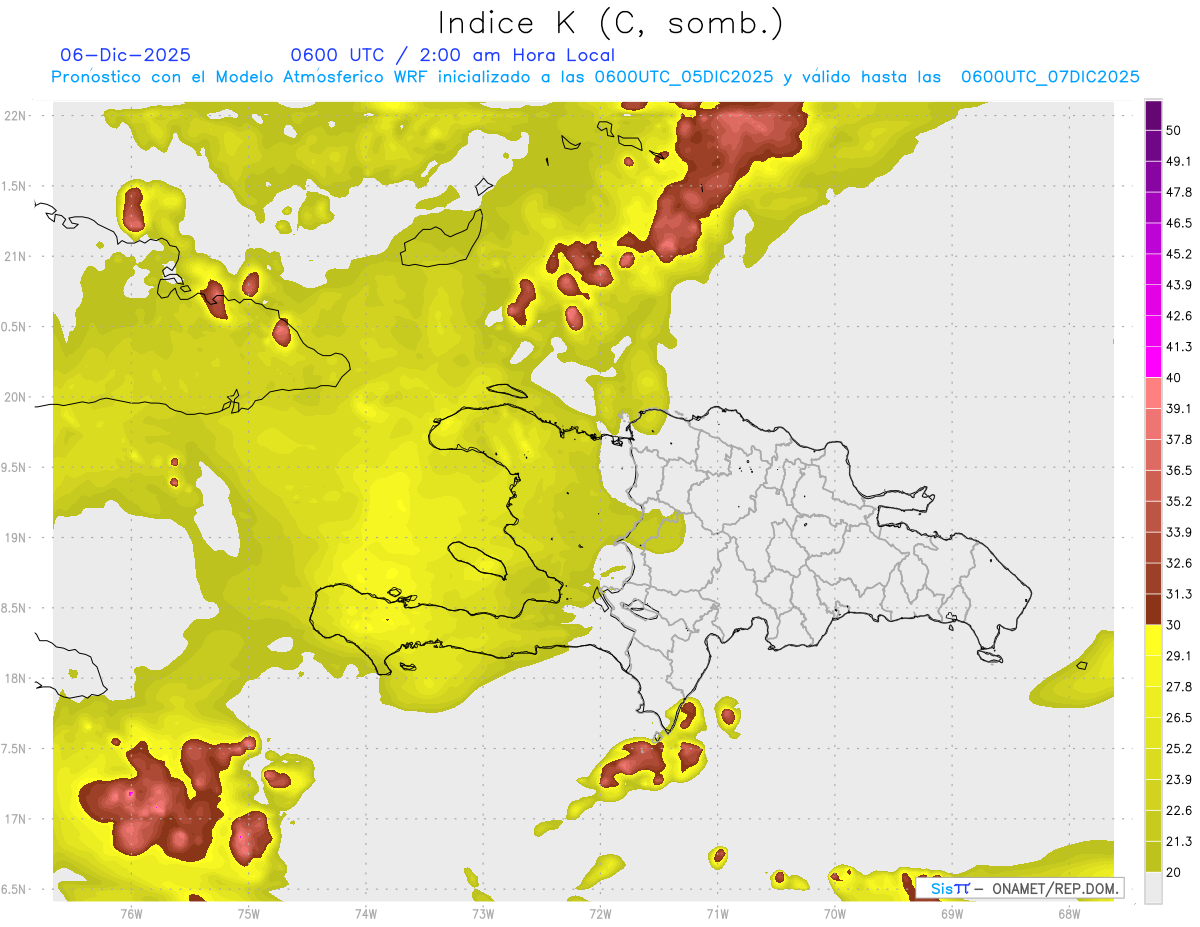
Task: Click the pink colorbar segment between 39.1 and 40
Action: tap(1153, 393)
